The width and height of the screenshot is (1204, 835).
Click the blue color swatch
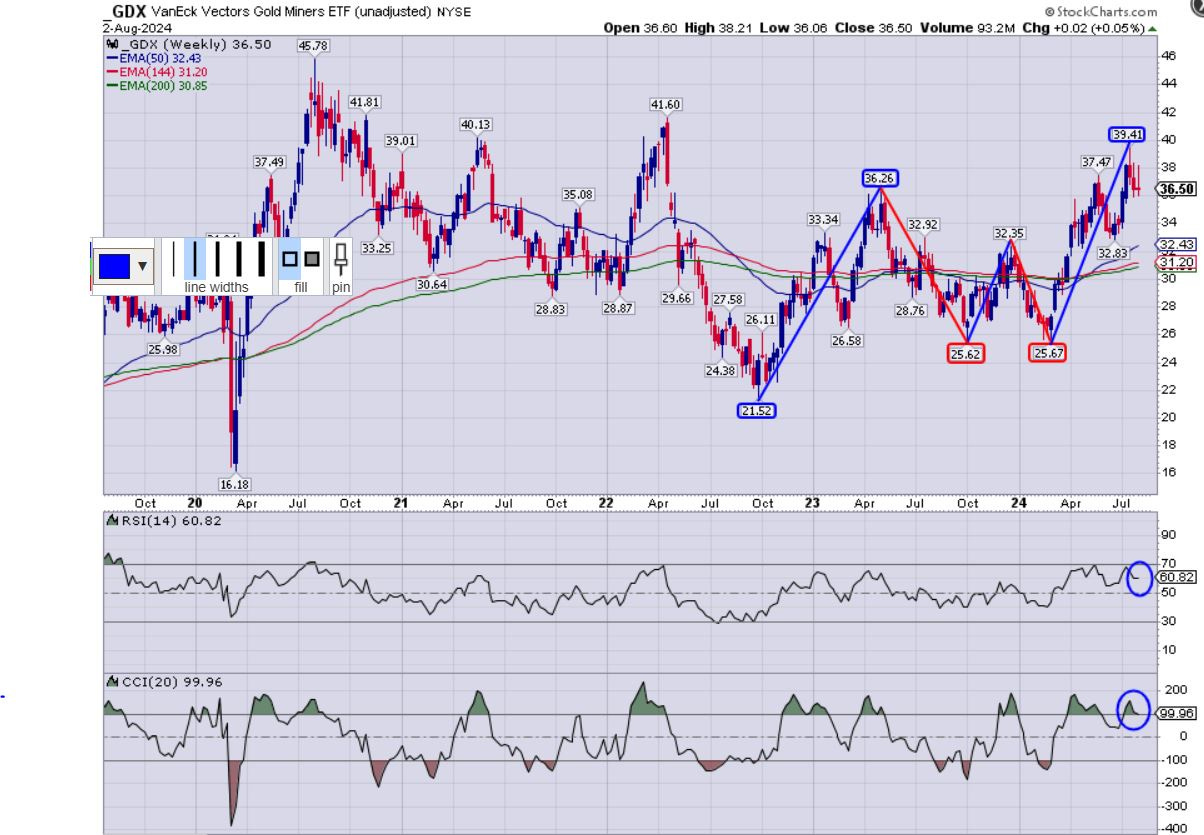tap(116, 267)
